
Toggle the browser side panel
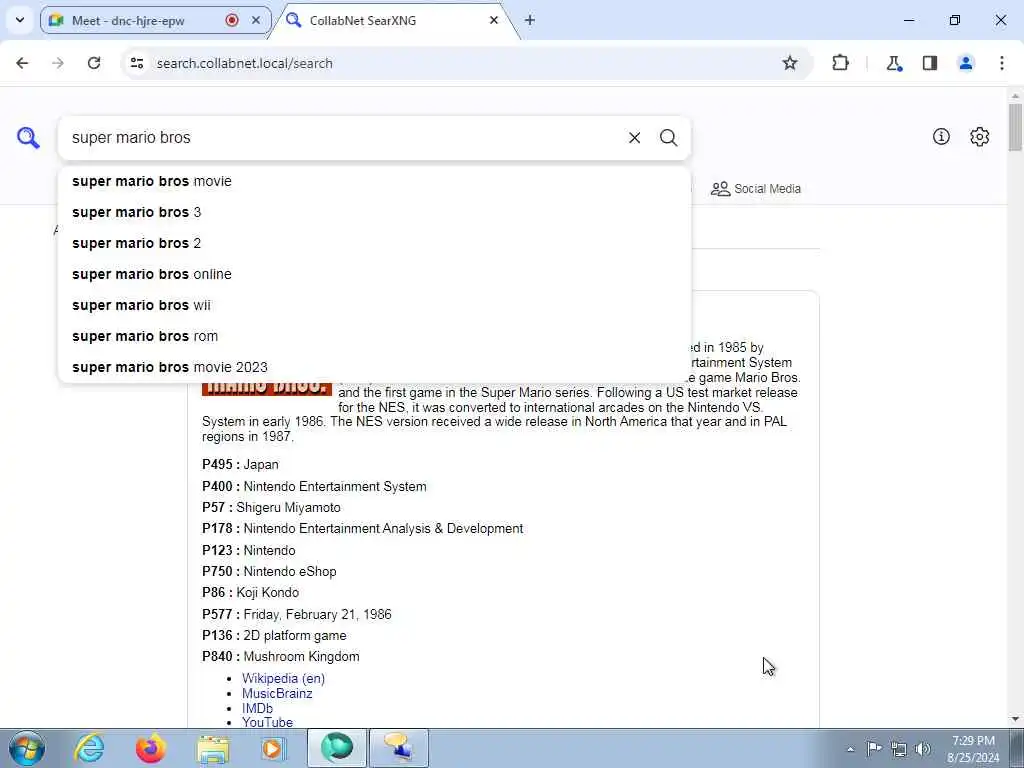[930, 63]
